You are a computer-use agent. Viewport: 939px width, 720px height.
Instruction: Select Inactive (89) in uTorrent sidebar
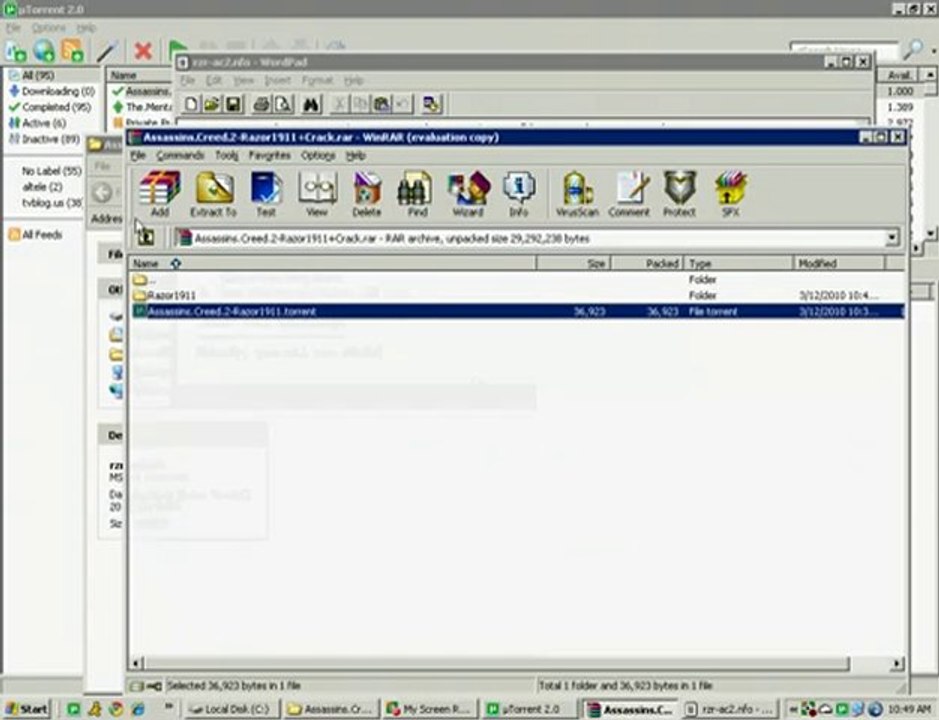click(x=45, y=139)
